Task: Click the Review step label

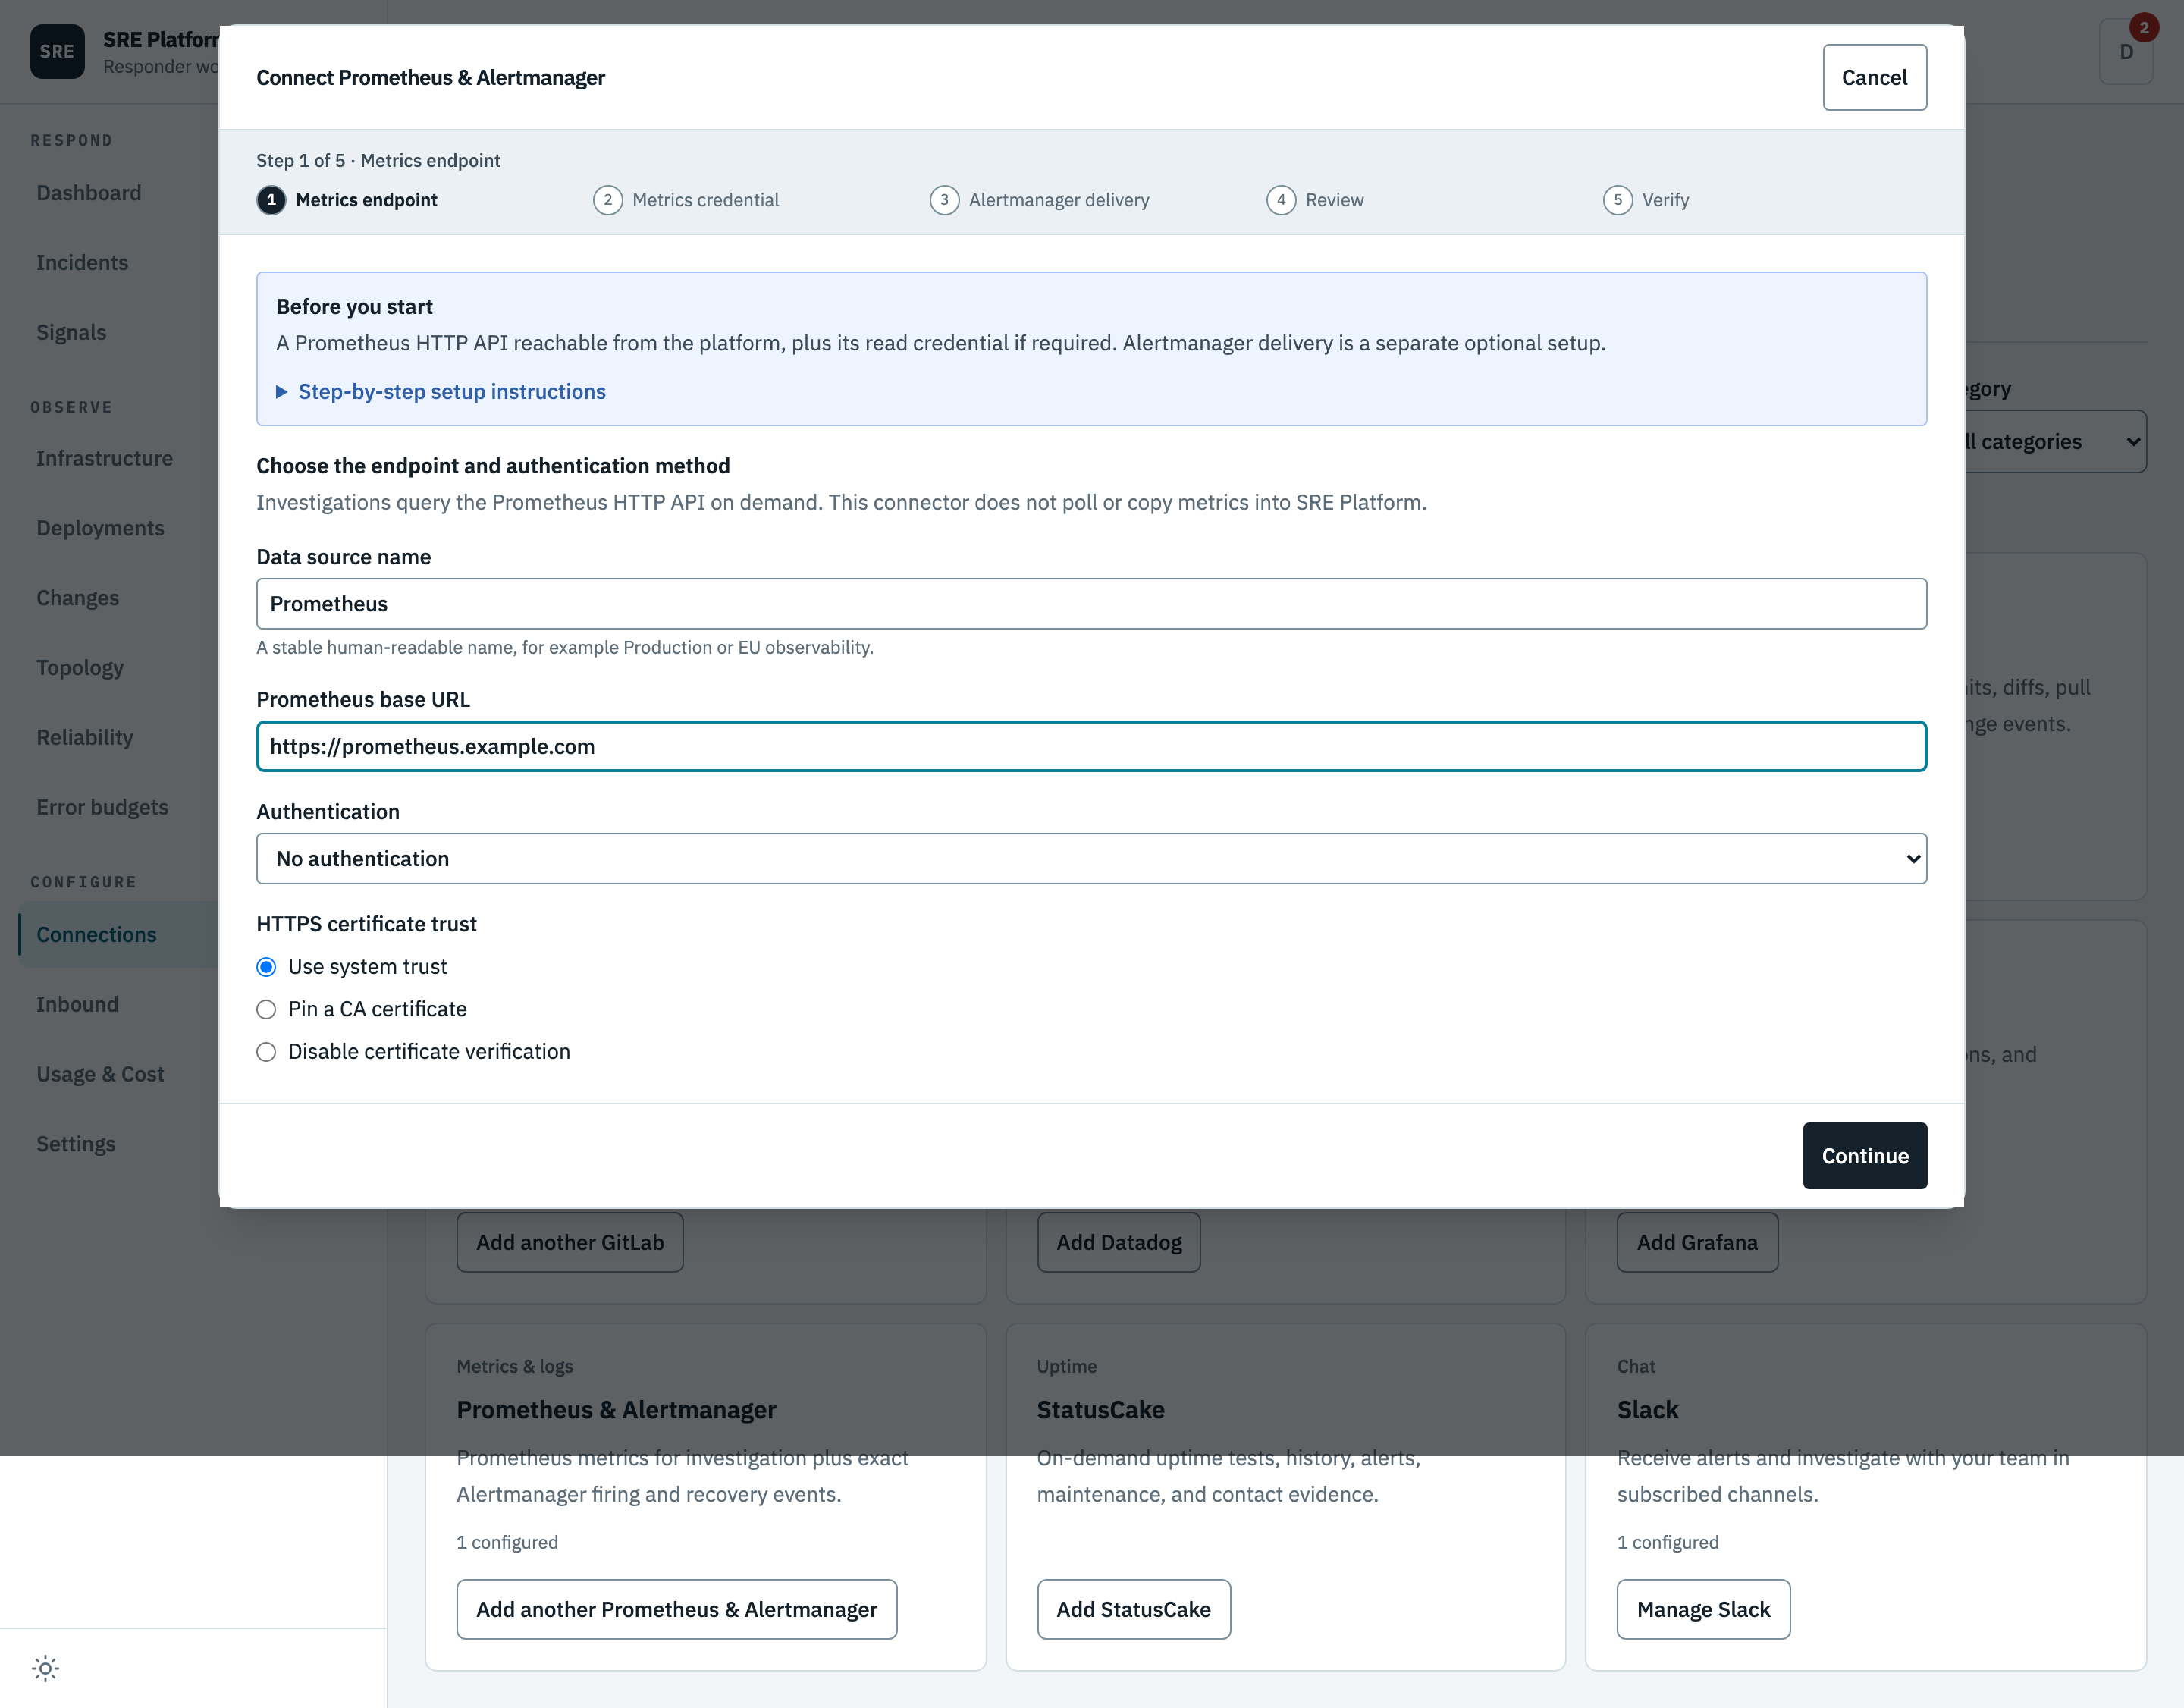Action: (1334, 200)
